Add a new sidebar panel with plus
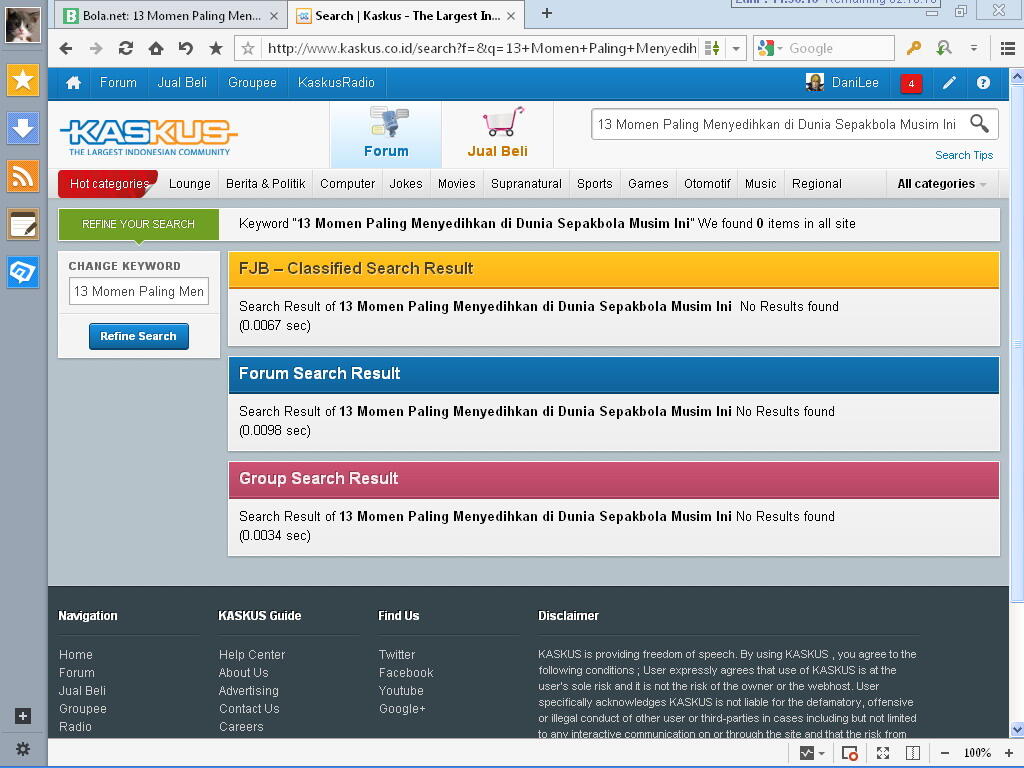The width and height of the screenshot is (1024, 768). coord(23,716)
